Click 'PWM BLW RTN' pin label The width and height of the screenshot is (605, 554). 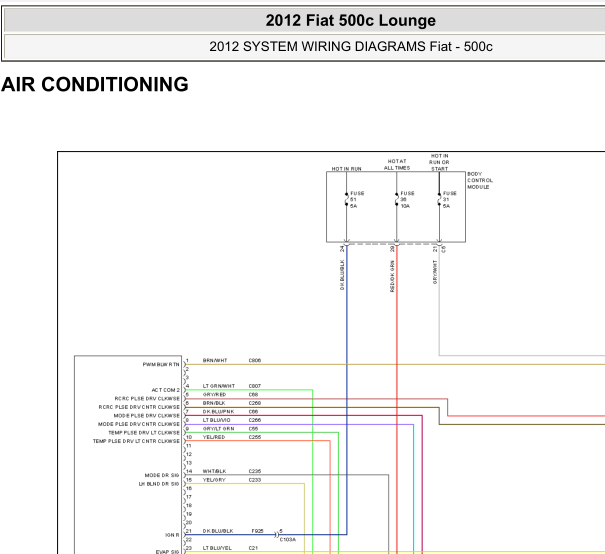coord(161,364)
